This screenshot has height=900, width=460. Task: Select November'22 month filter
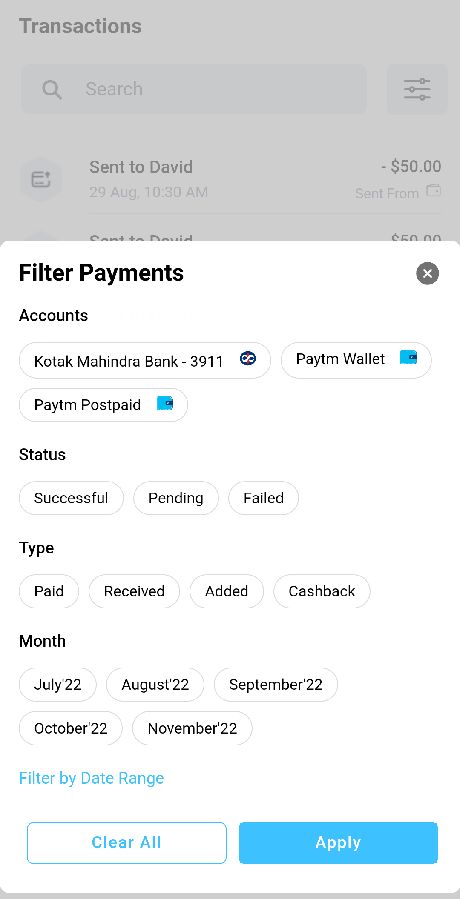pos(192,728)
